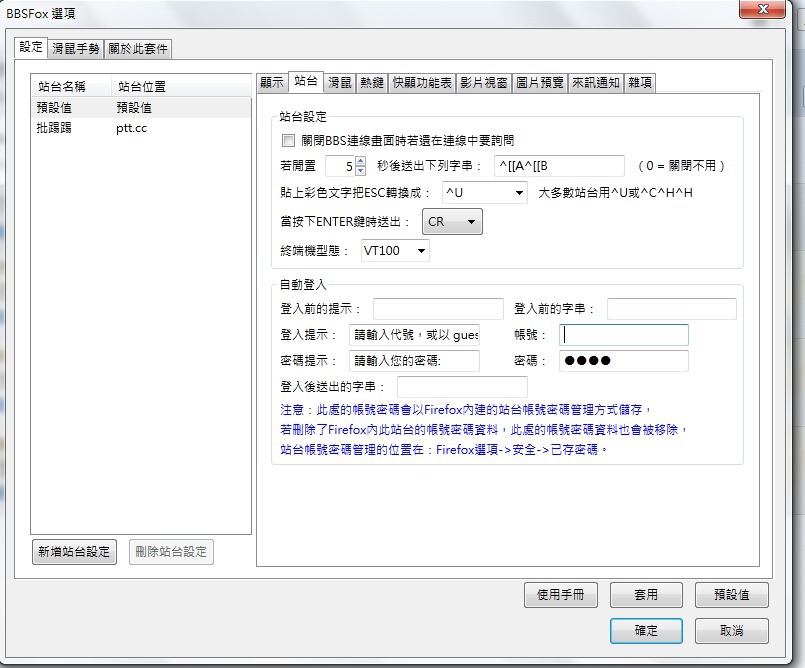Click the 套用 apply button
Image resolution: width=805 pixels, height=668 pixels.
point(646,595)
